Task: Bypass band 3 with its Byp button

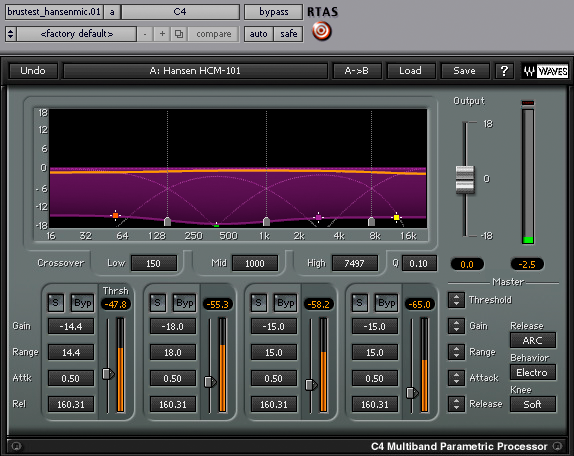Action: click(x=285, y=303)
